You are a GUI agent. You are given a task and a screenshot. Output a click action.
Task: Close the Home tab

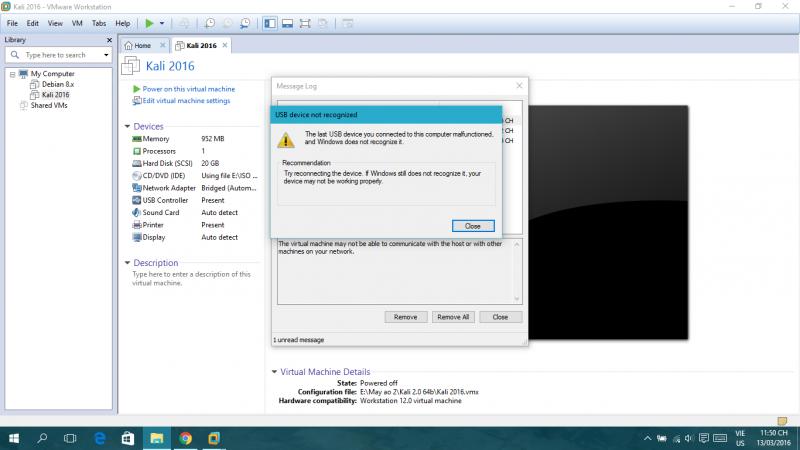[163, 45]
